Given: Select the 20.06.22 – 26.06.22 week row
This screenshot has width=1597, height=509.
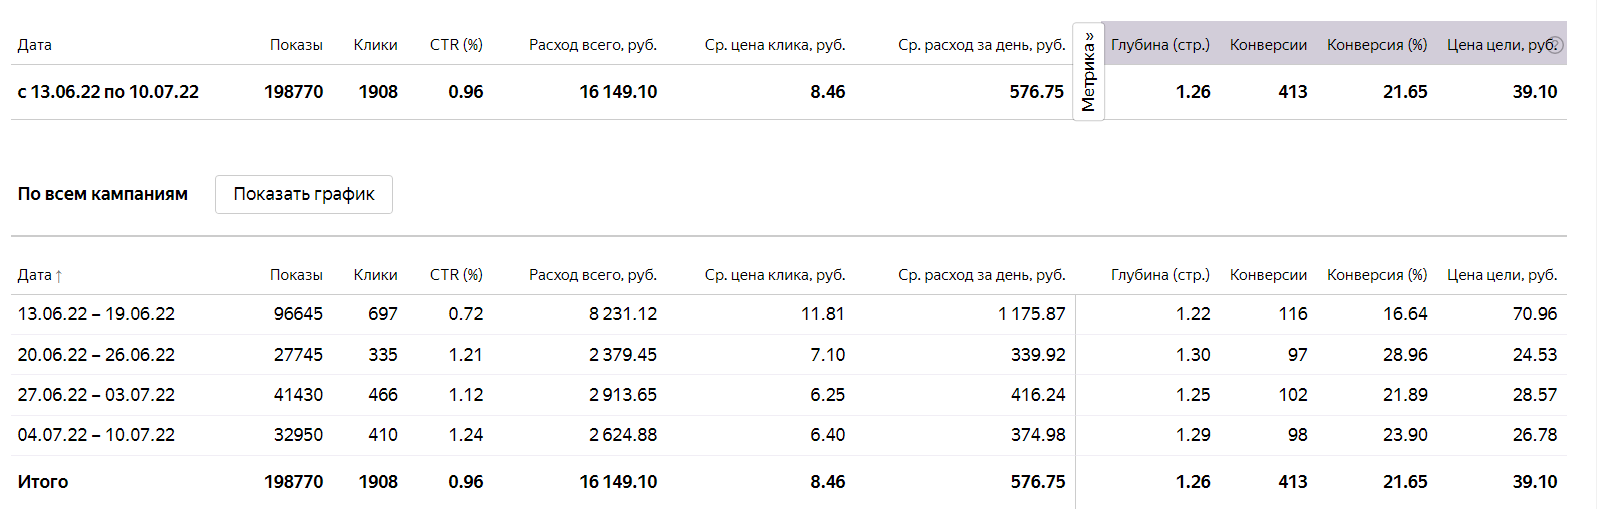Looking at the screenshot, I should (96, 355).
